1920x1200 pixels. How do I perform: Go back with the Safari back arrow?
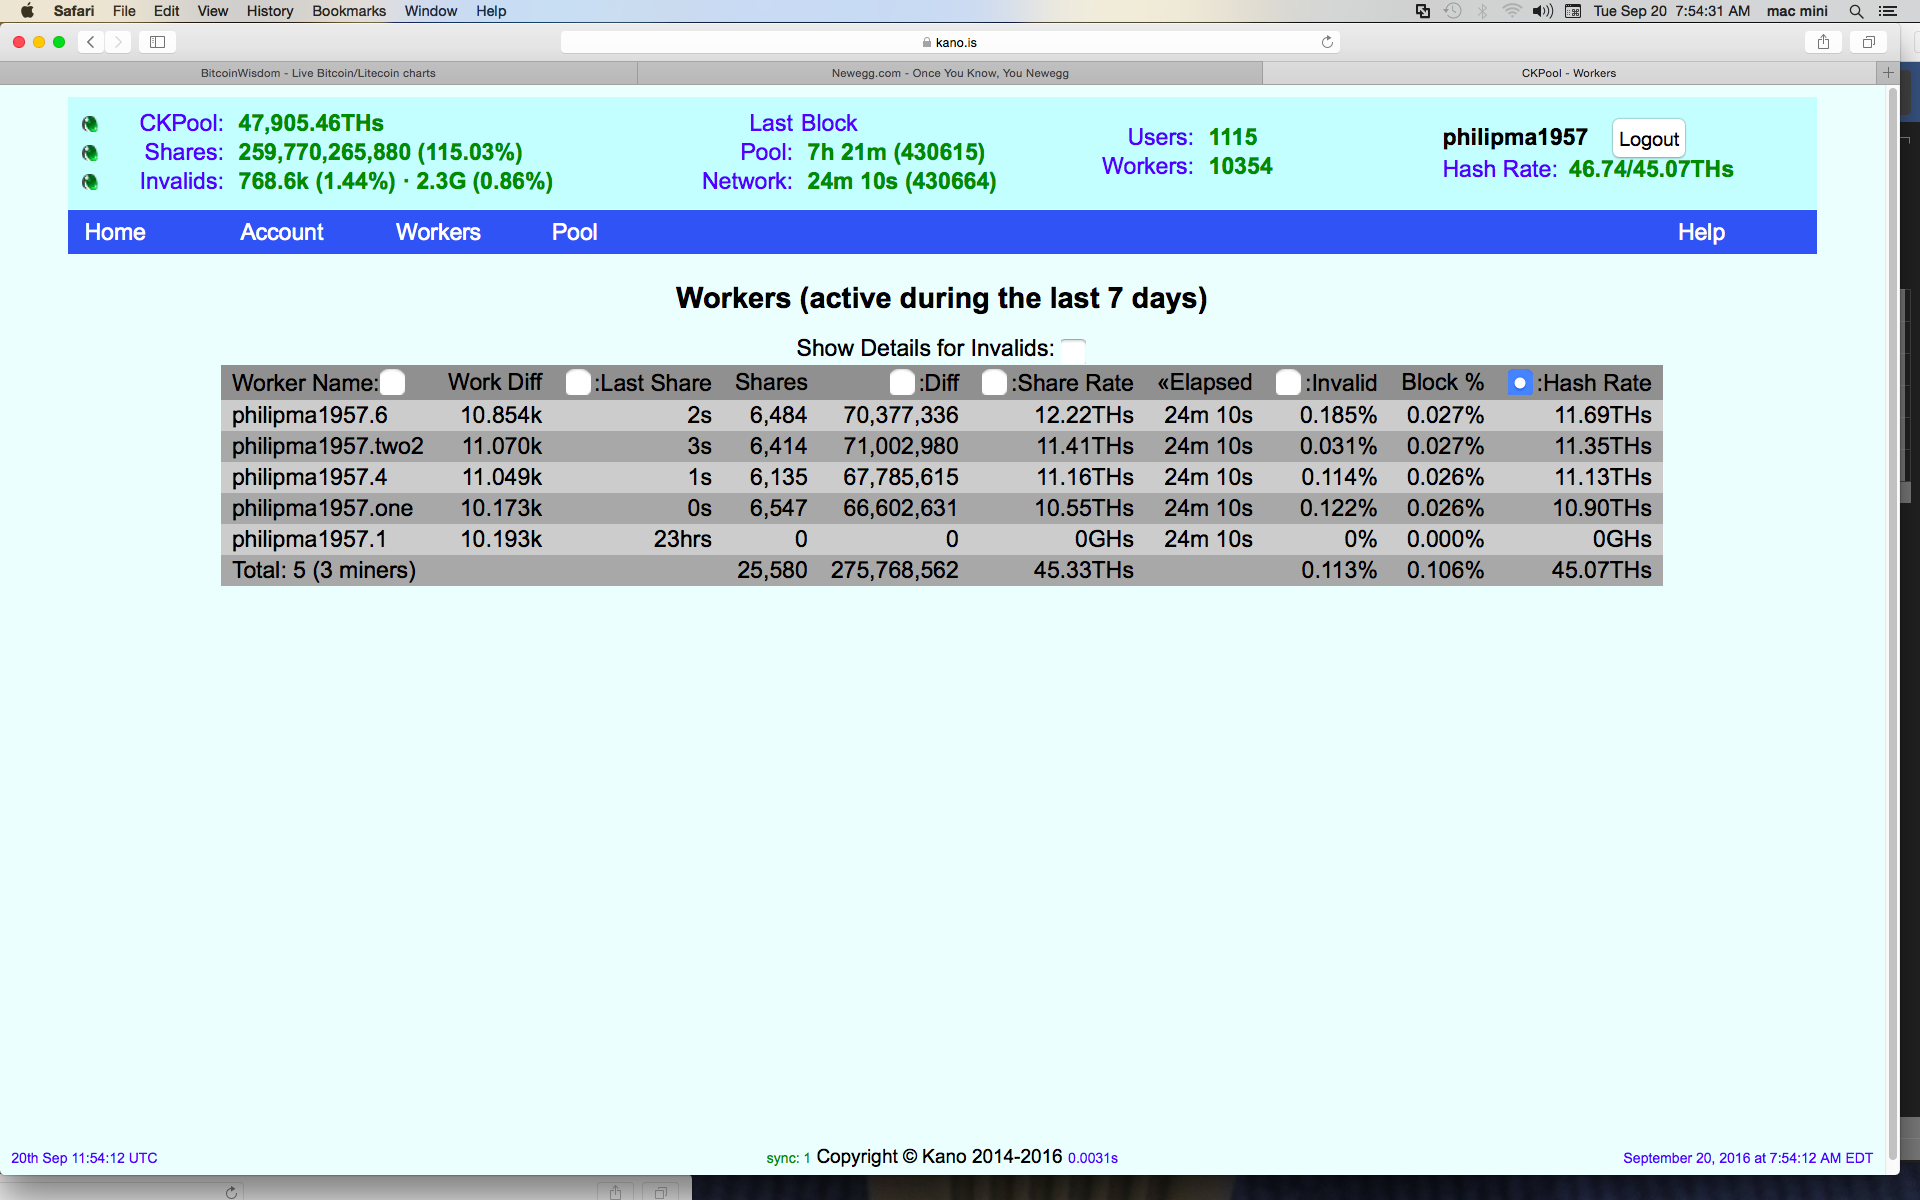coord(91,42)
